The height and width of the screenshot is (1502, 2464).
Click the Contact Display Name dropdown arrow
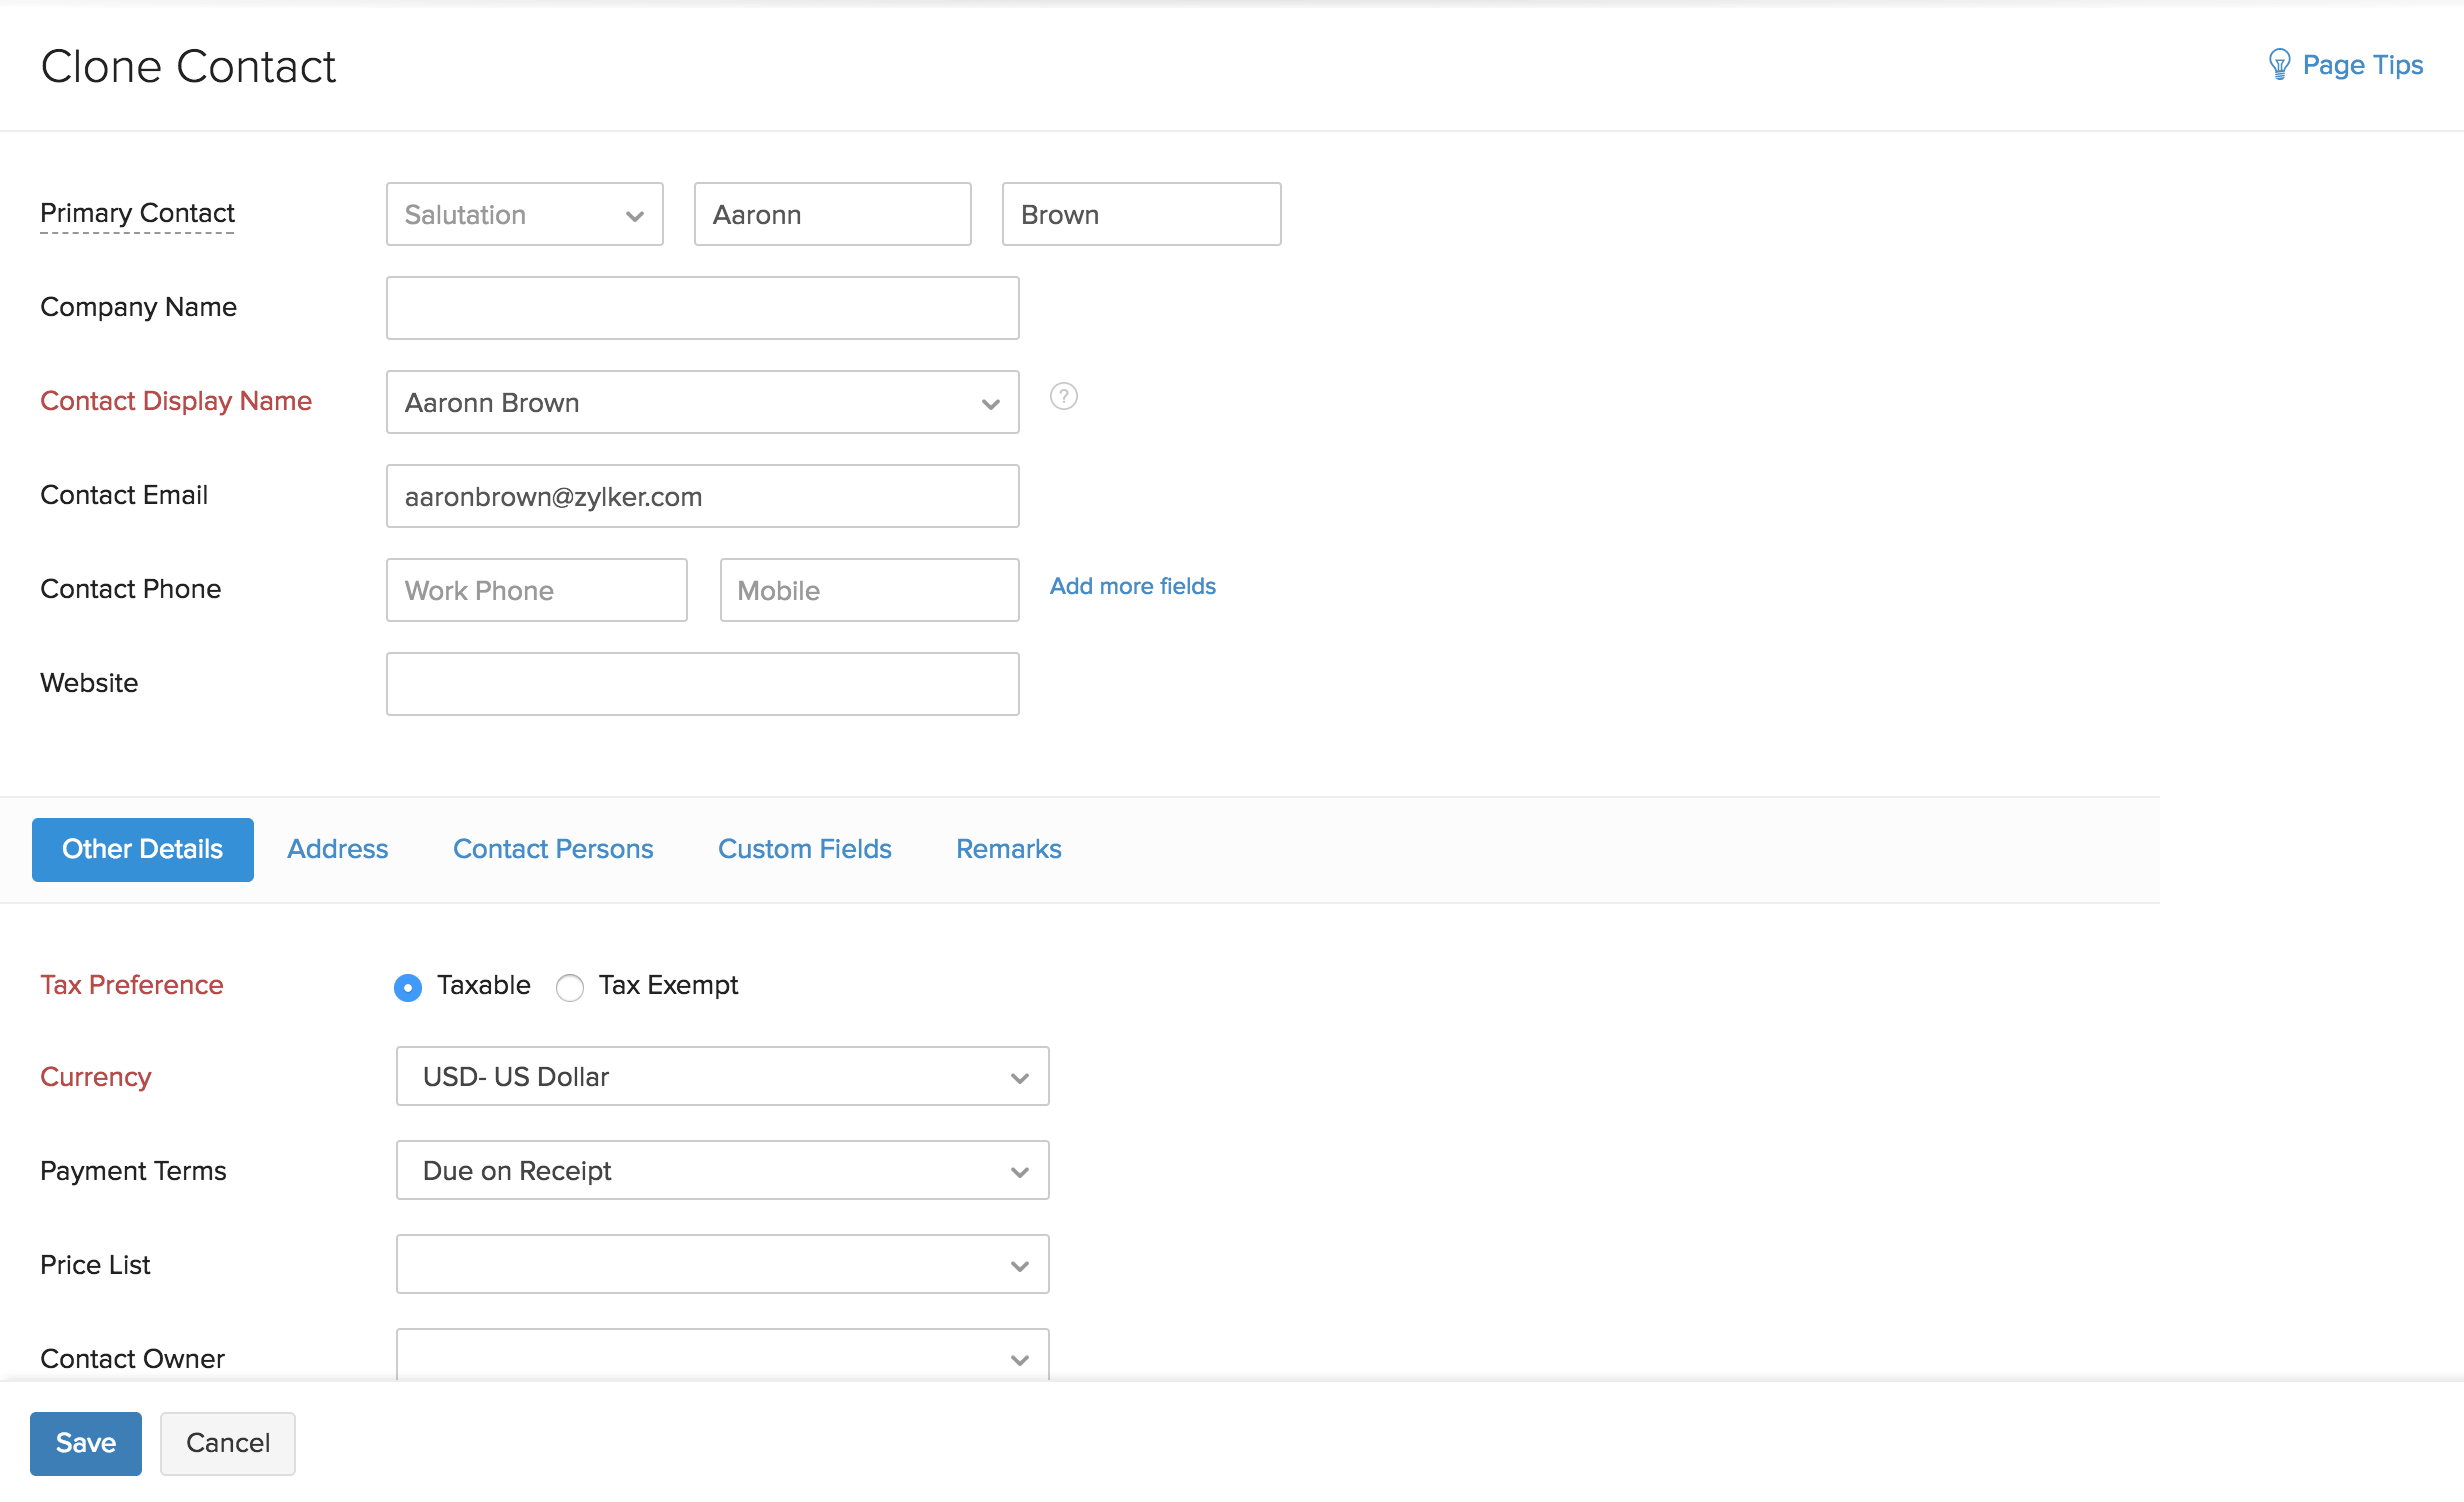(989, 401)
